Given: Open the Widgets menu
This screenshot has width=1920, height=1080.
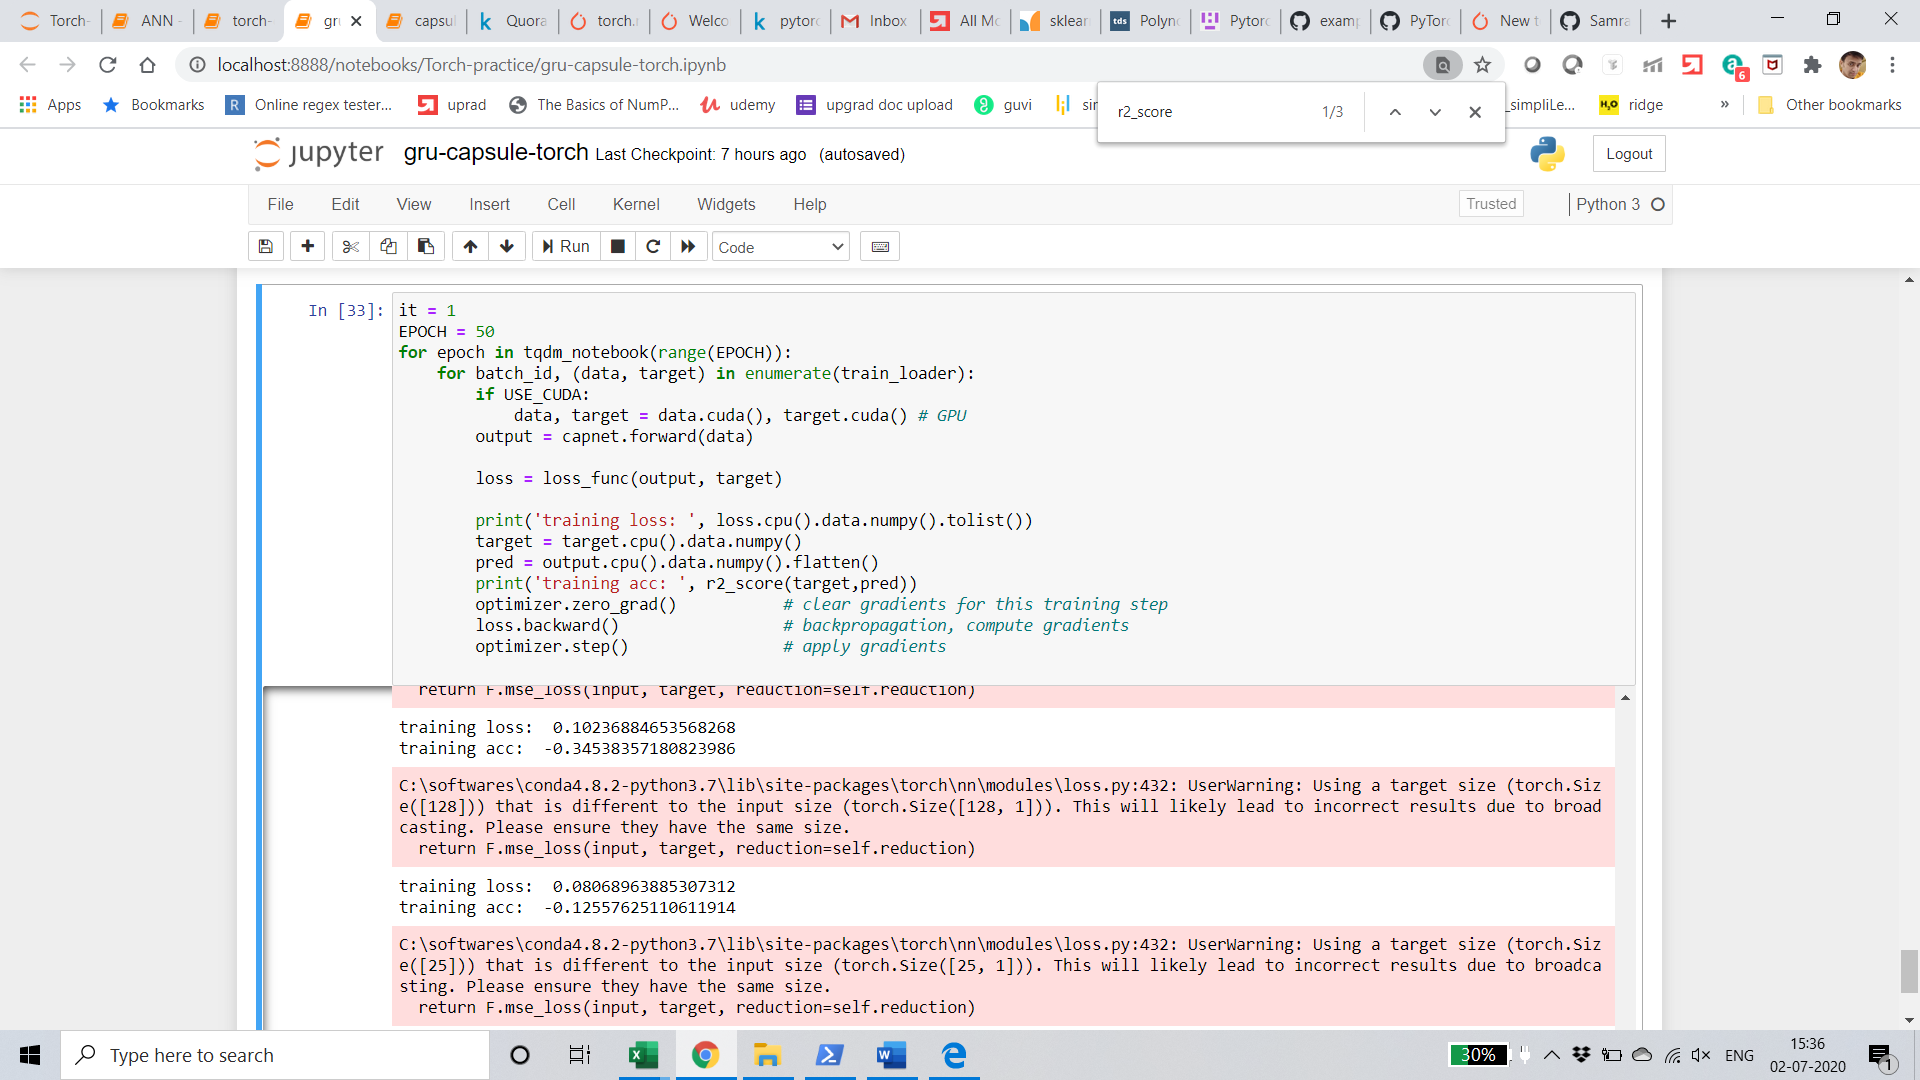Looking at the screenshot, I should click(x=726, y=204).
